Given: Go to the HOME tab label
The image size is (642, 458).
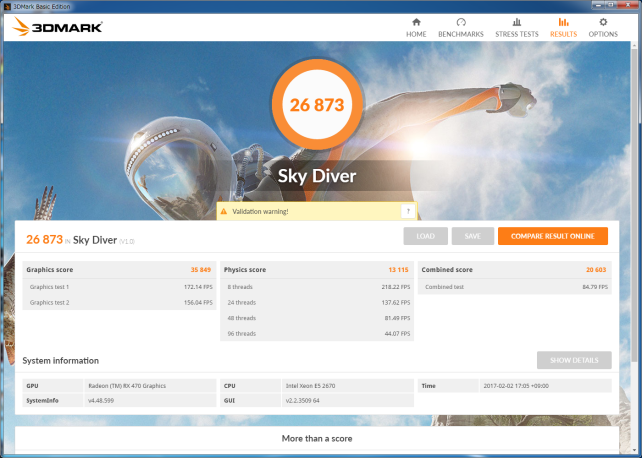Looking at the screenshot, I should coord(416,34).
